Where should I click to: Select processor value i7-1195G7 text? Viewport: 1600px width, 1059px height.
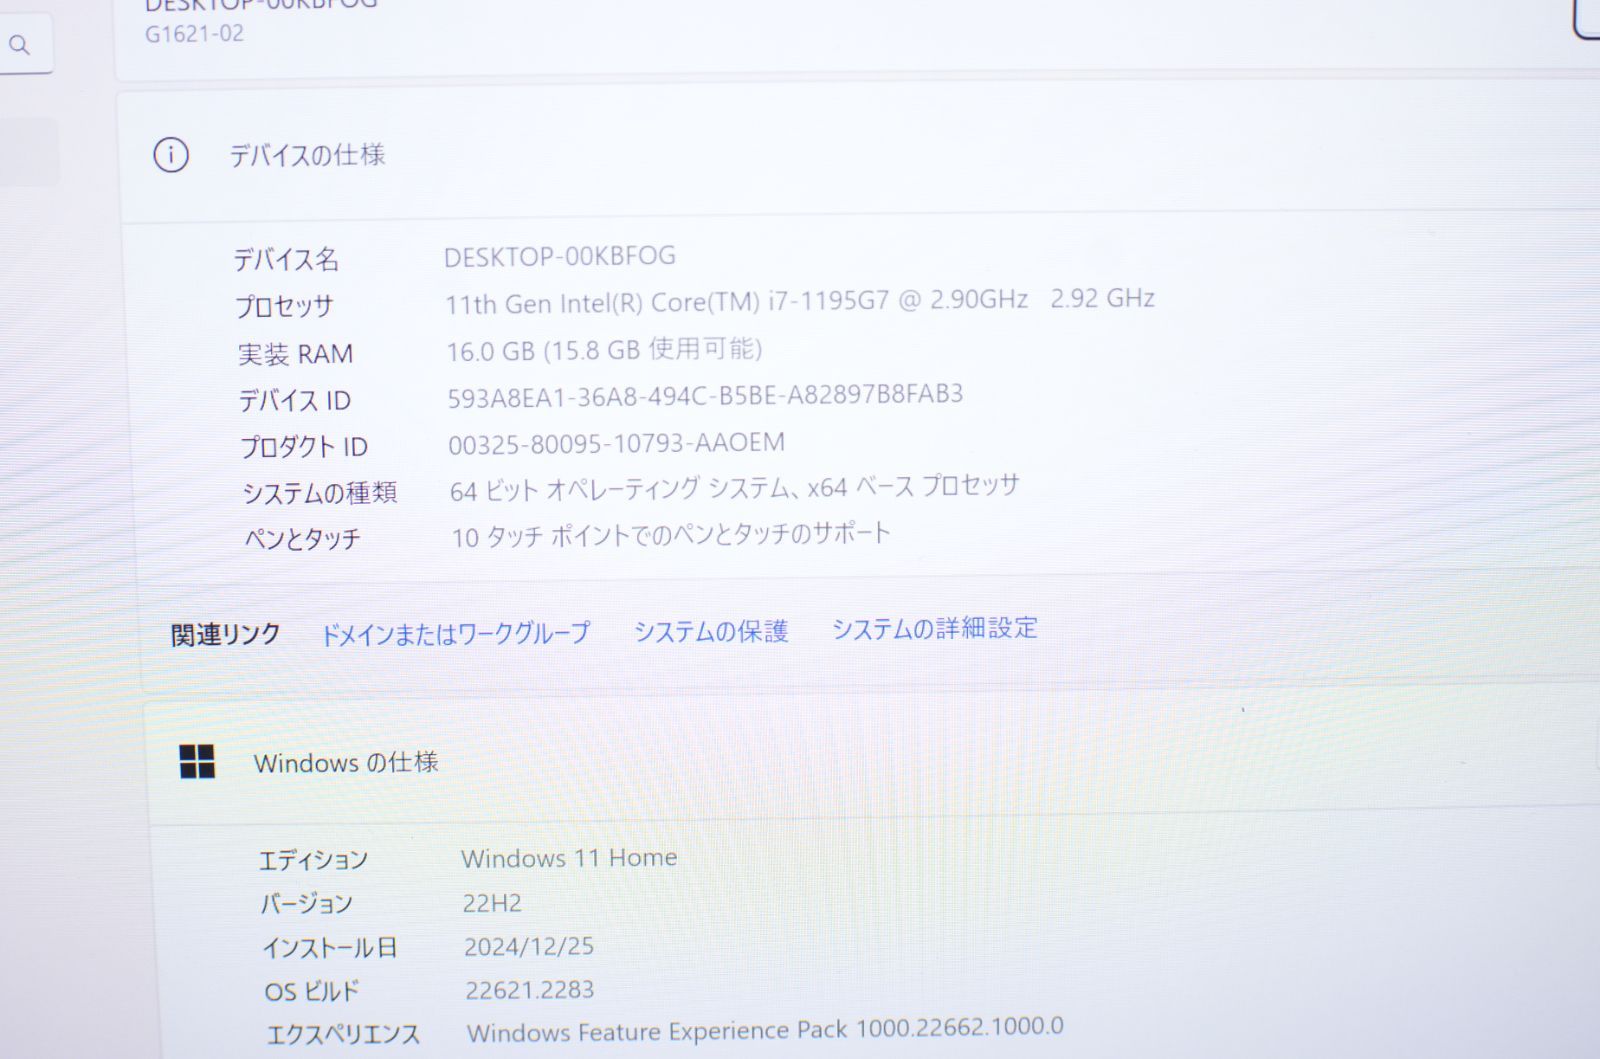click(800, 300)
